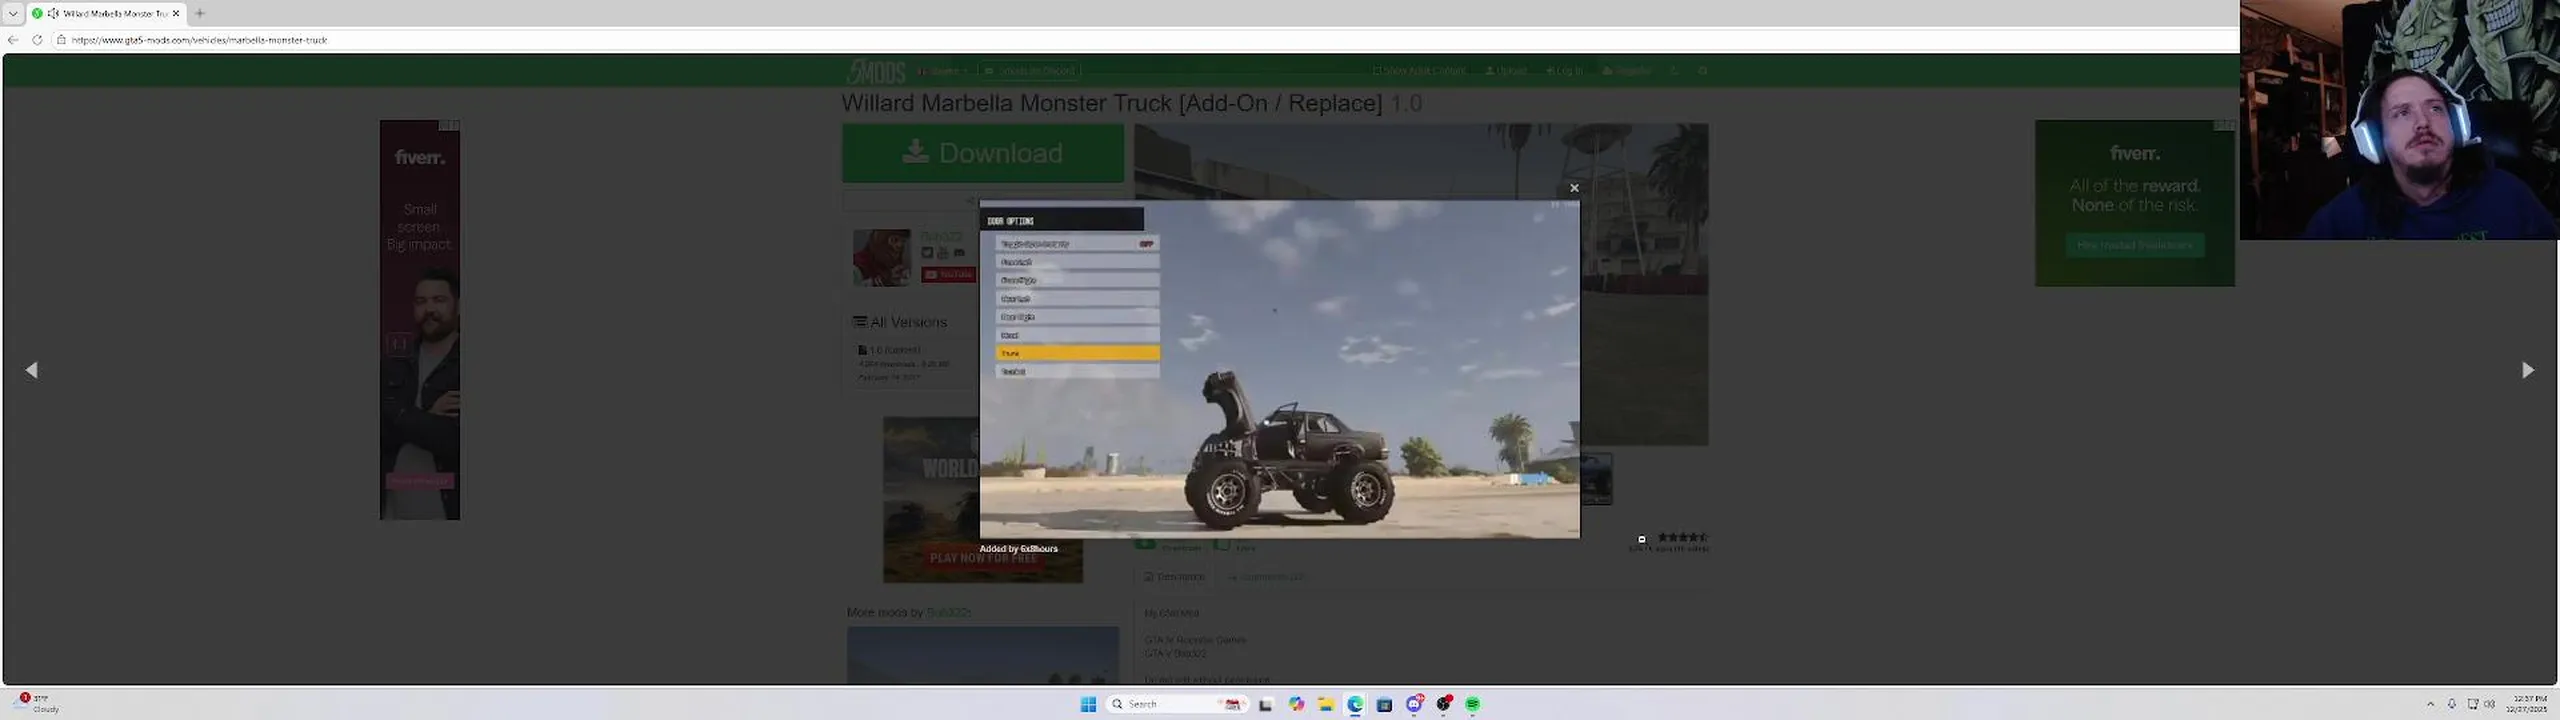Open the OBS Studio taskbar icon
The height and width of the screenshot is (720, 2560).
coord(1443,704)
